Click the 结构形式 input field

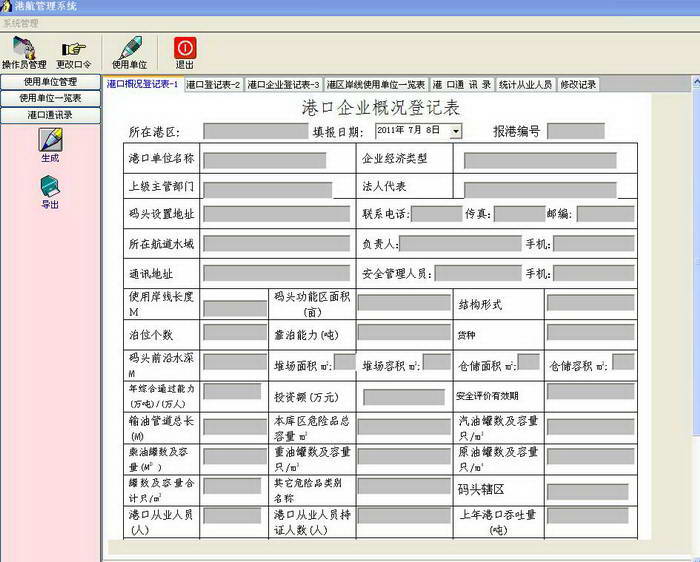click(591, 303)
